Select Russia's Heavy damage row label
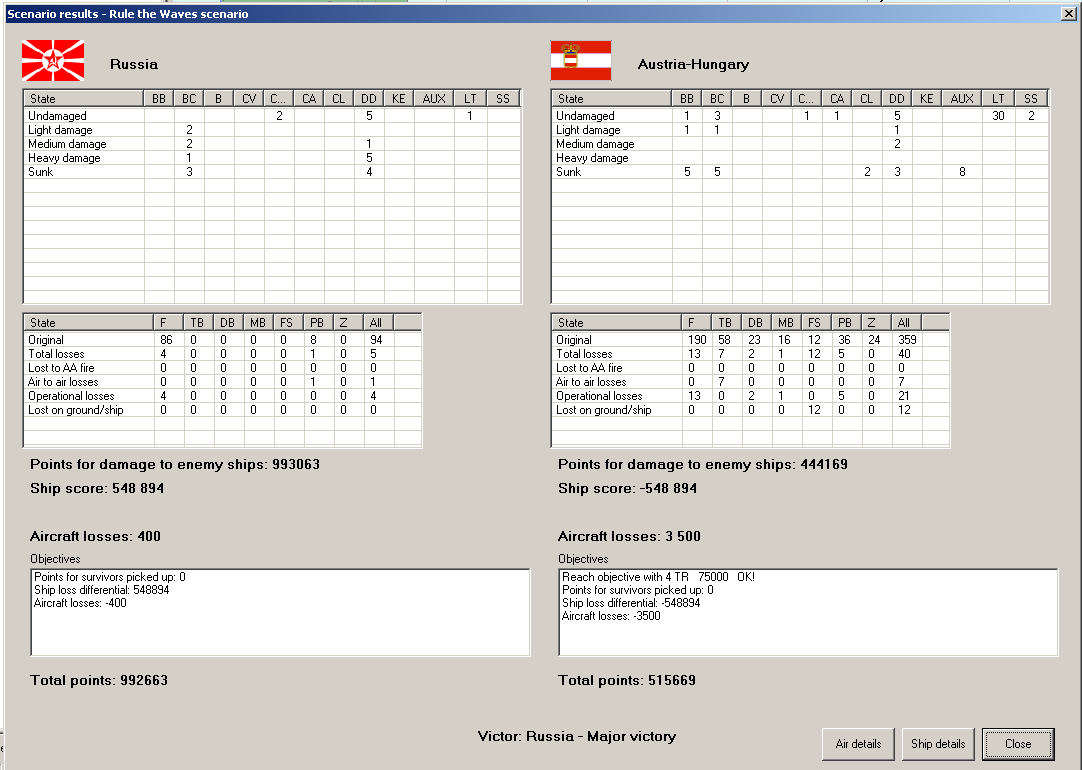This screenshot has width=1082, height=770. click(x=64, y=158)
